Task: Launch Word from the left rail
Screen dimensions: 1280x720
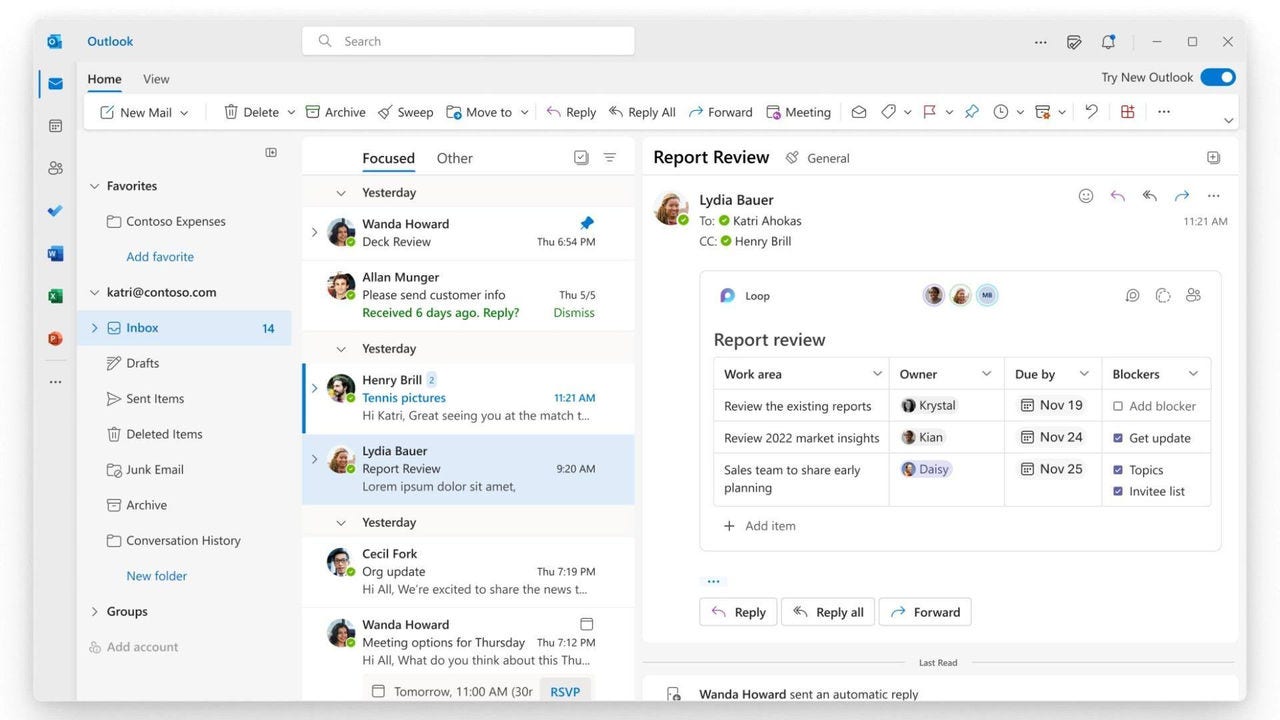Action: [55, 254]
